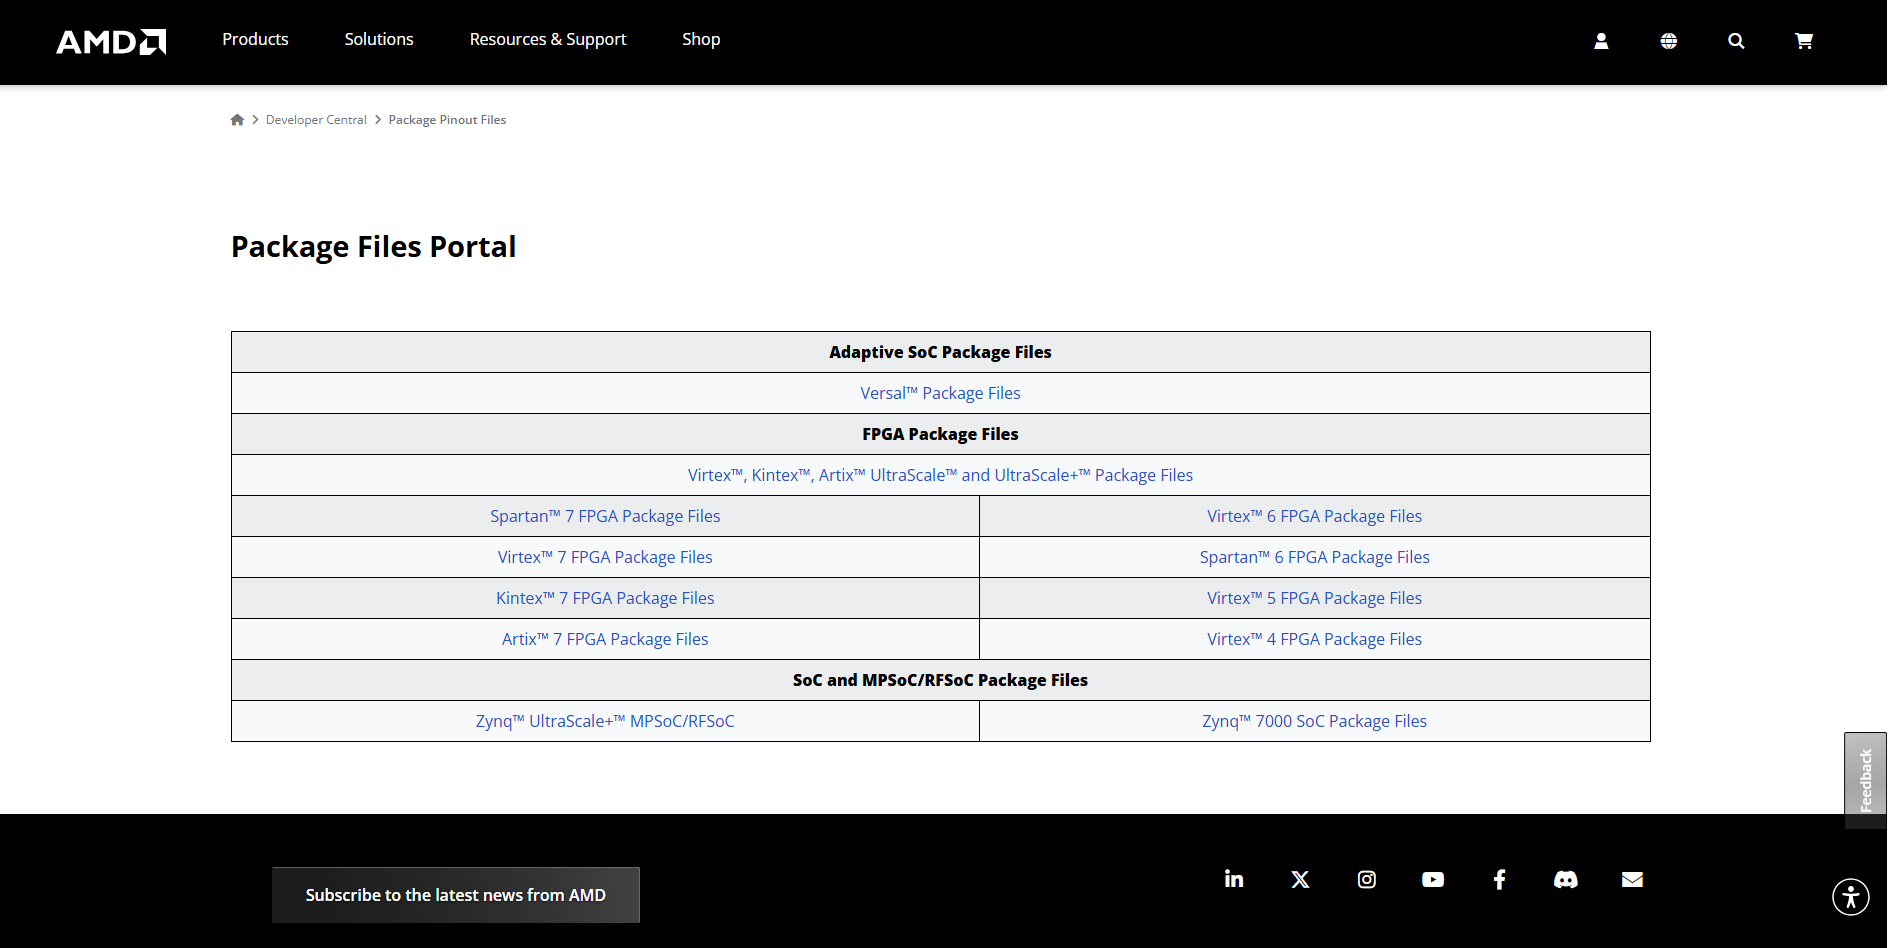This screenshot has height=948, width=1888.
Task: Open Spartan 6 FPGA Package Files
Action: pos(1314,557)
